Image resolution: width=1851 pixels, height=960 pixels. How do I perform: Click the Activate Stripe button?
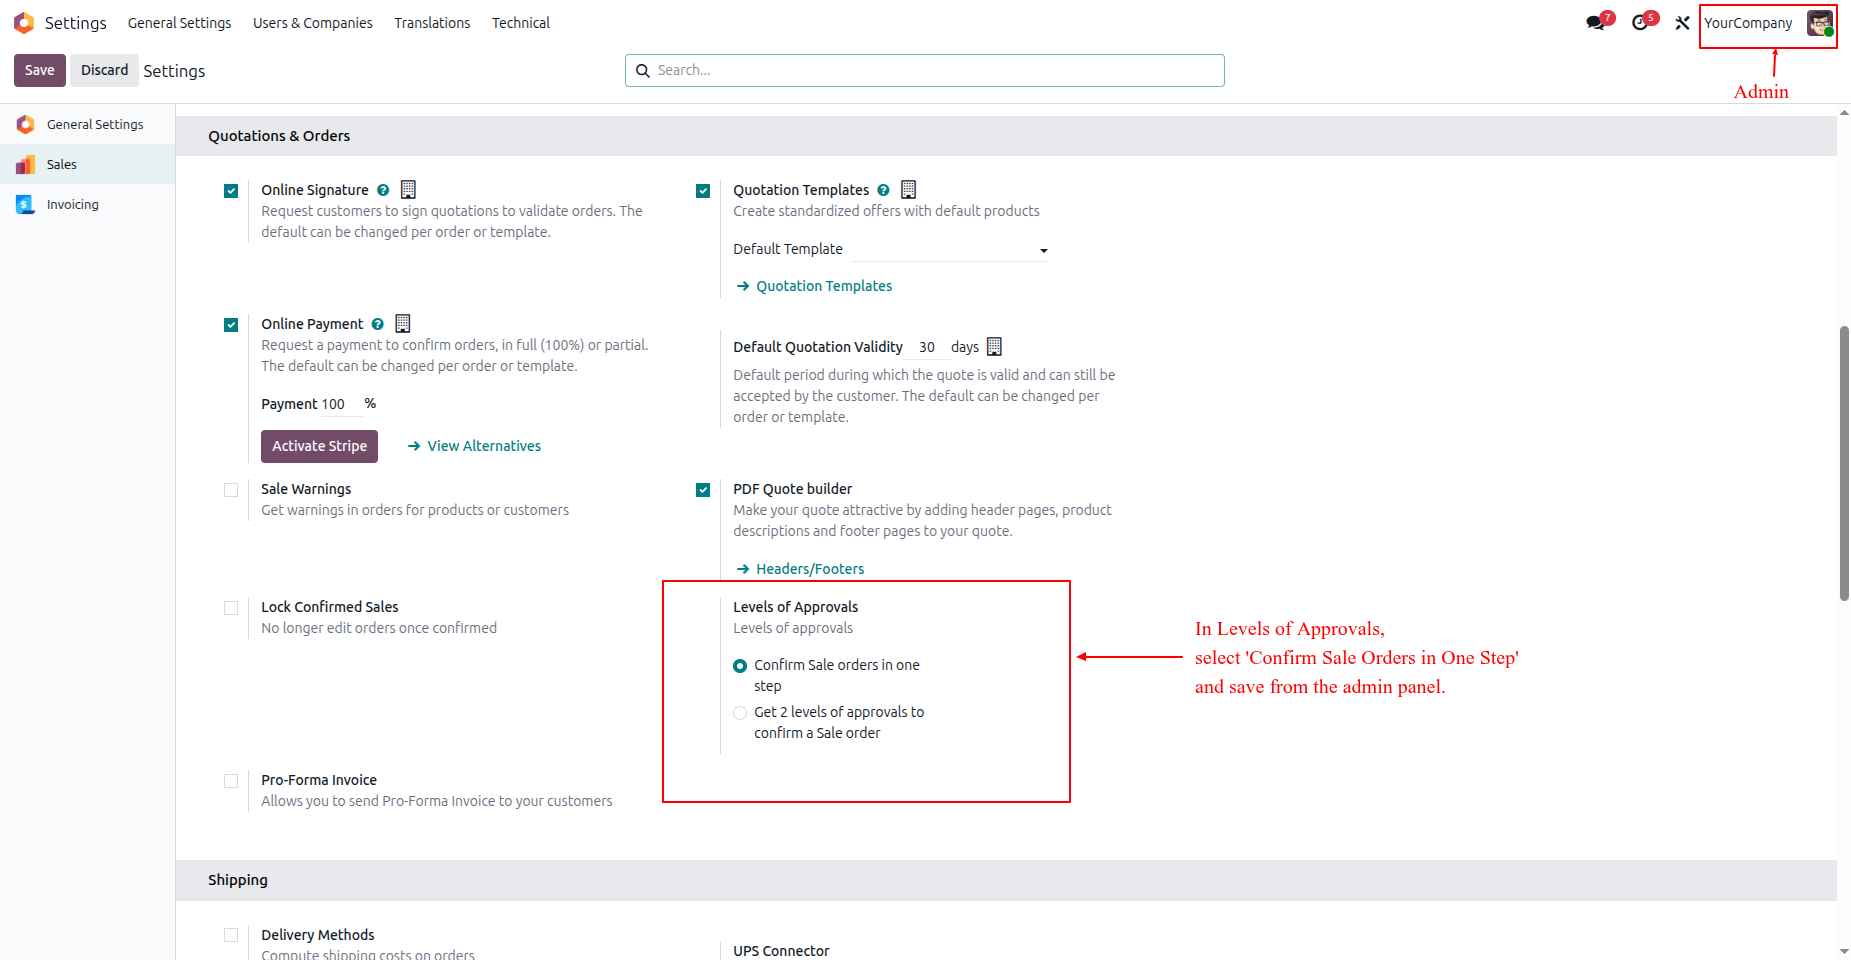pyautogui.click(x=319, y=446)
